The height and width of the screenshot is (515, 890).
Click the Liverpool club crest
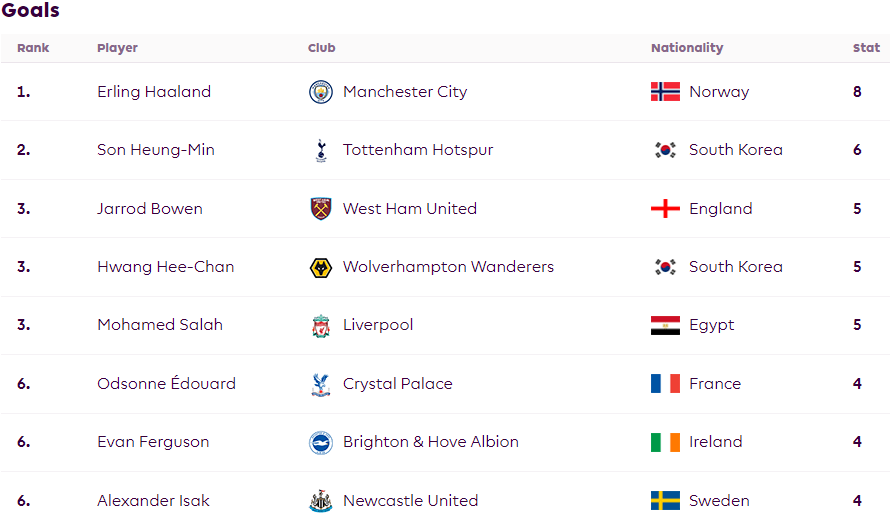point(321,326)
